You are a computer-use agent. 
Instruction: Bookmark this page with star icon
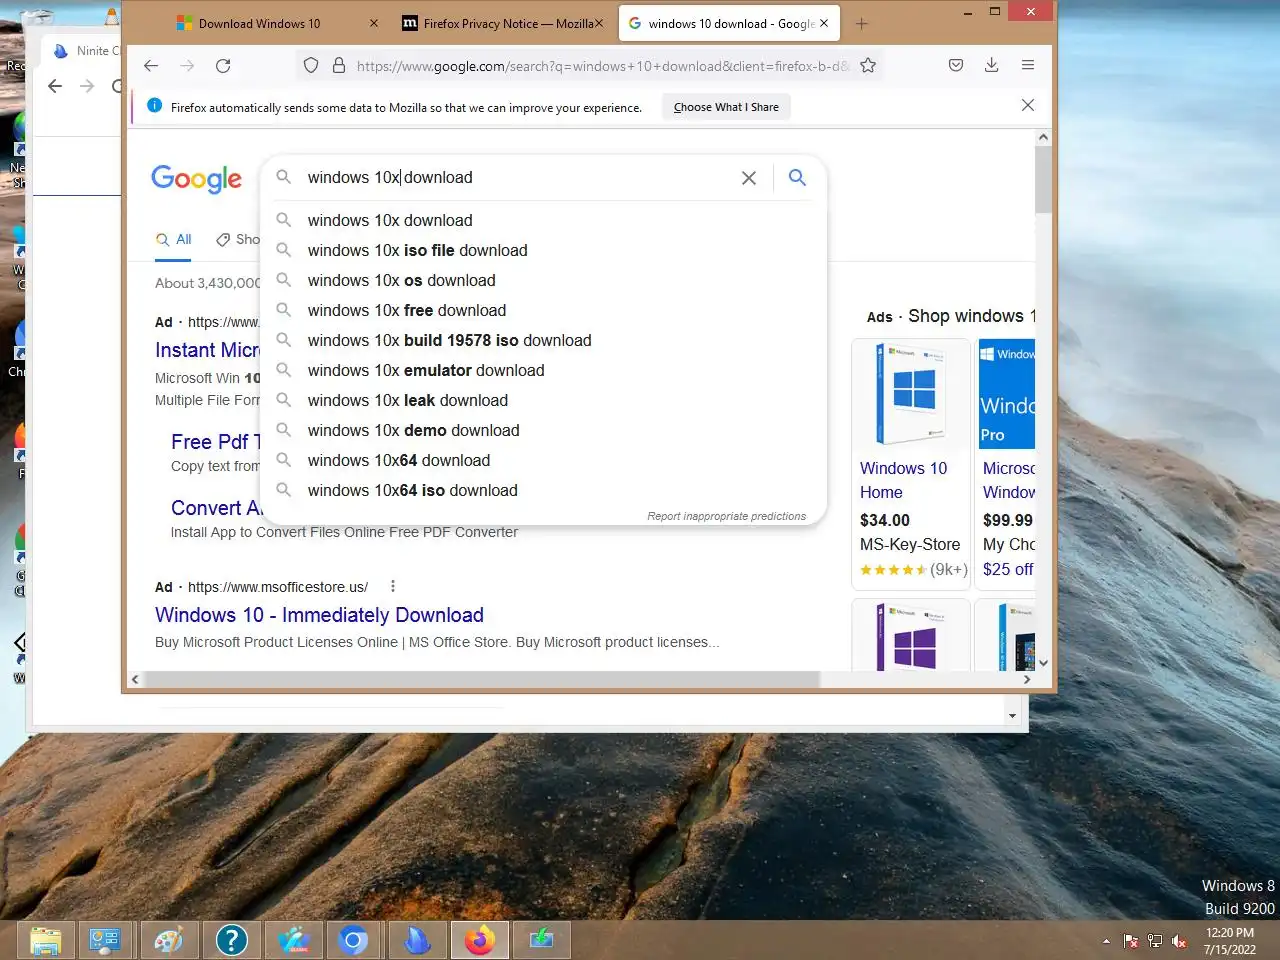[x=868, y=66]
